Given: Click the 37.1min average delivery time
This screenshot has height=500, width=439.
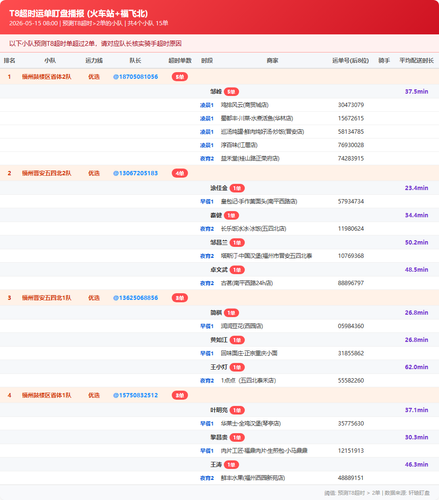Looking at the screenshot, I should pos(417,410).
